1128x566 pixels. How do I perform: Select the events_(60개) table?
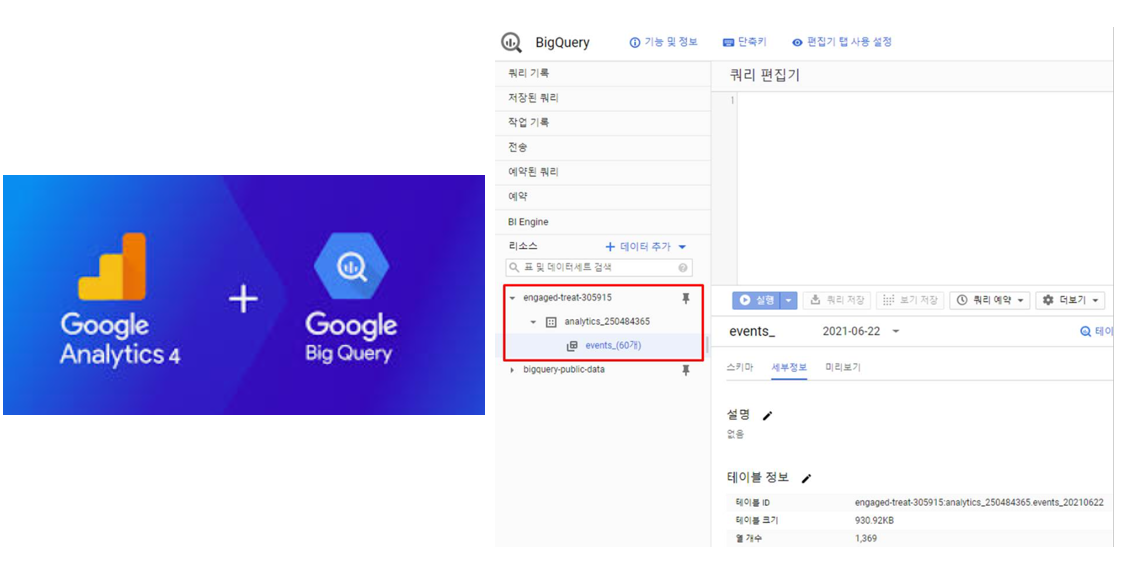pos(613,345)
